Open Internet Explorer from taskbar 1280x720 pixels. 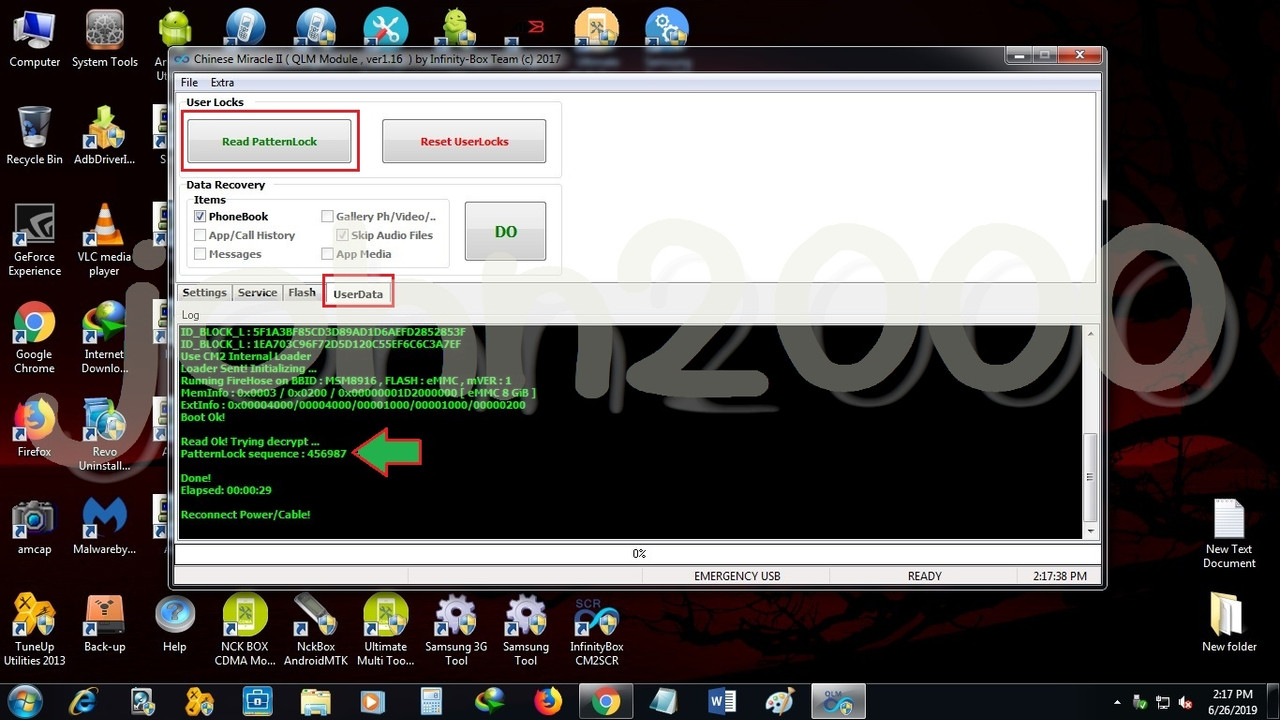[x=85, y=702]
